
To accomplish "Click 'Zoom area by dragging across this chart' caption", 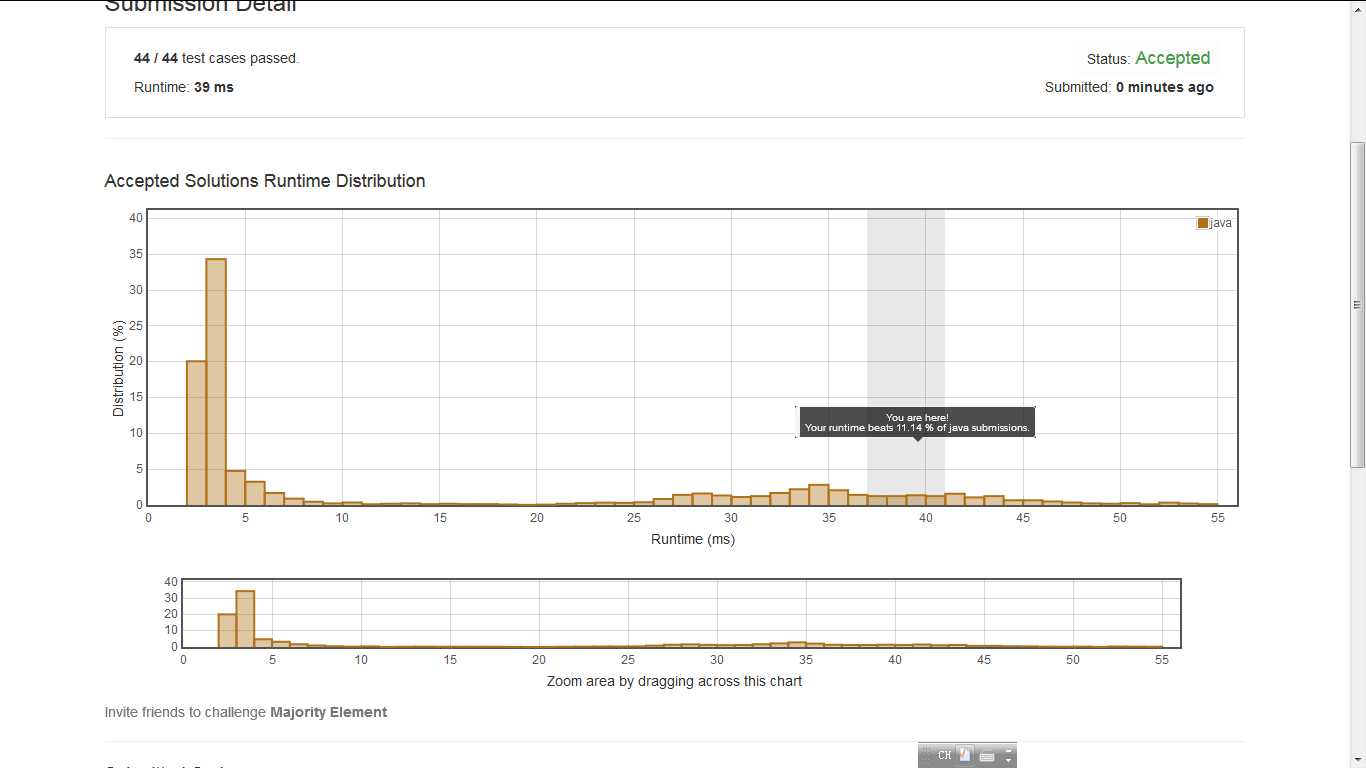I will pos(674,681).
